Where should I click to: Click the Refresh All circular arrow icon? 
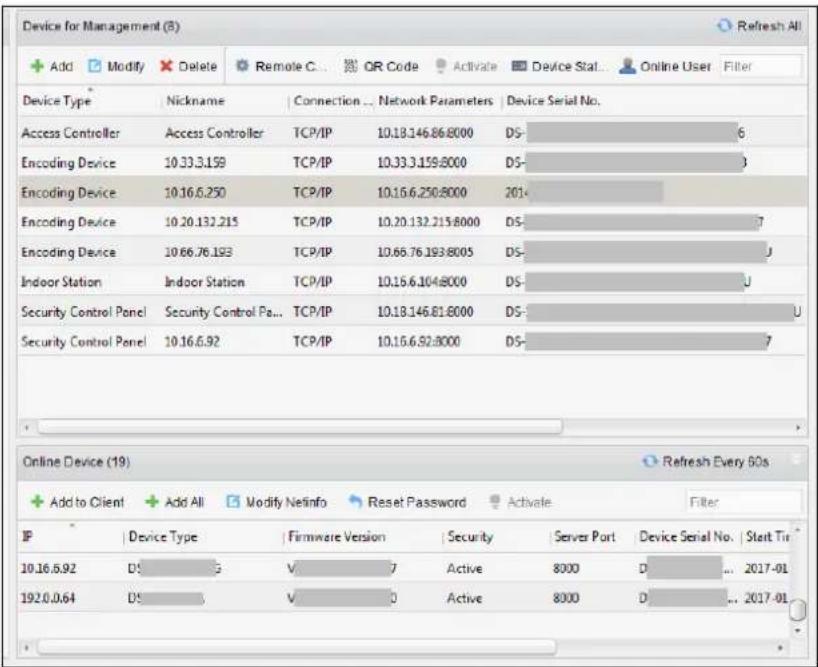724,25
